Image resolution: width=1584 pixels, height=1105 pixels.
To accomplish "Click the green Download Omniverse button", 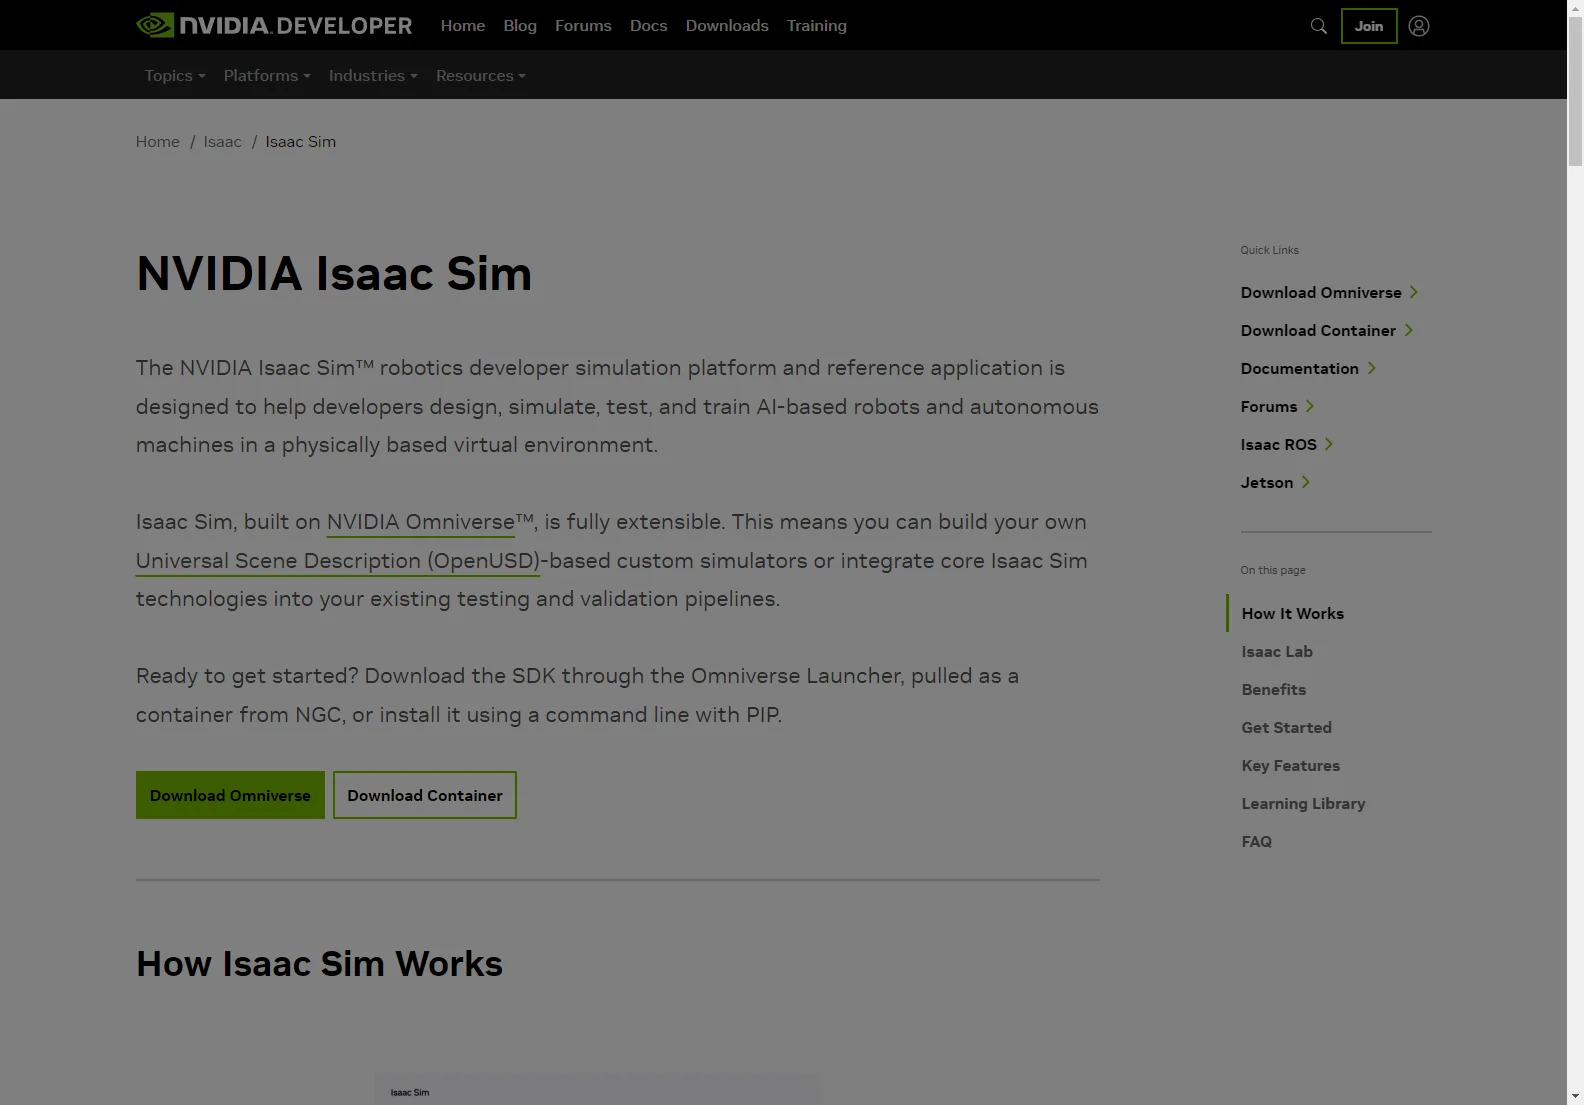I will click(230, 795).
